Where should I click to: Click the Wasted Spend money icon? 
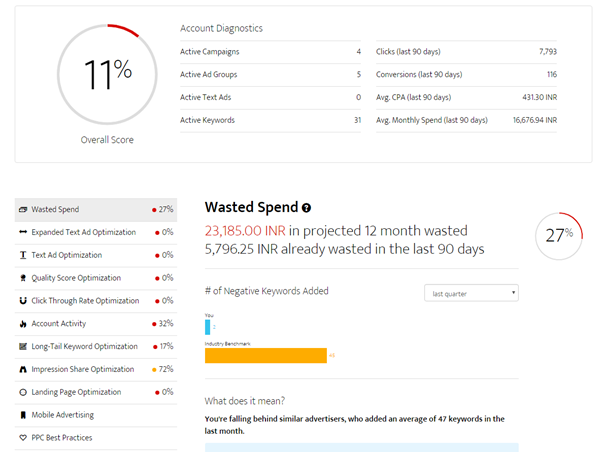pyautogui.click(x=23, y=210)
